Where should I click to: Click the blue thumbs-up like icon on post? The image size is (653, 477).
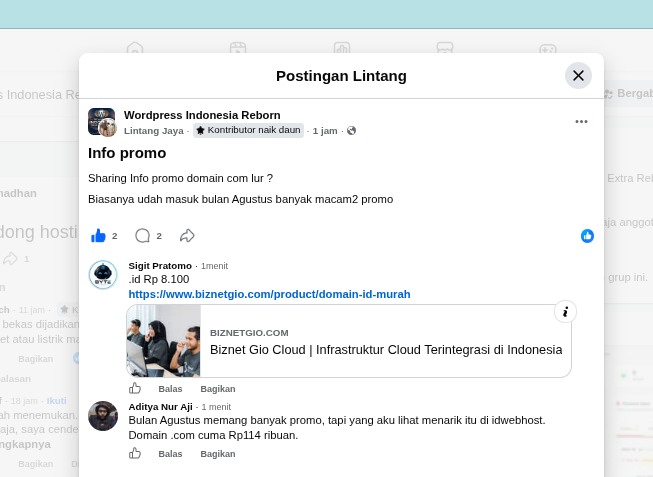(98, 236)
